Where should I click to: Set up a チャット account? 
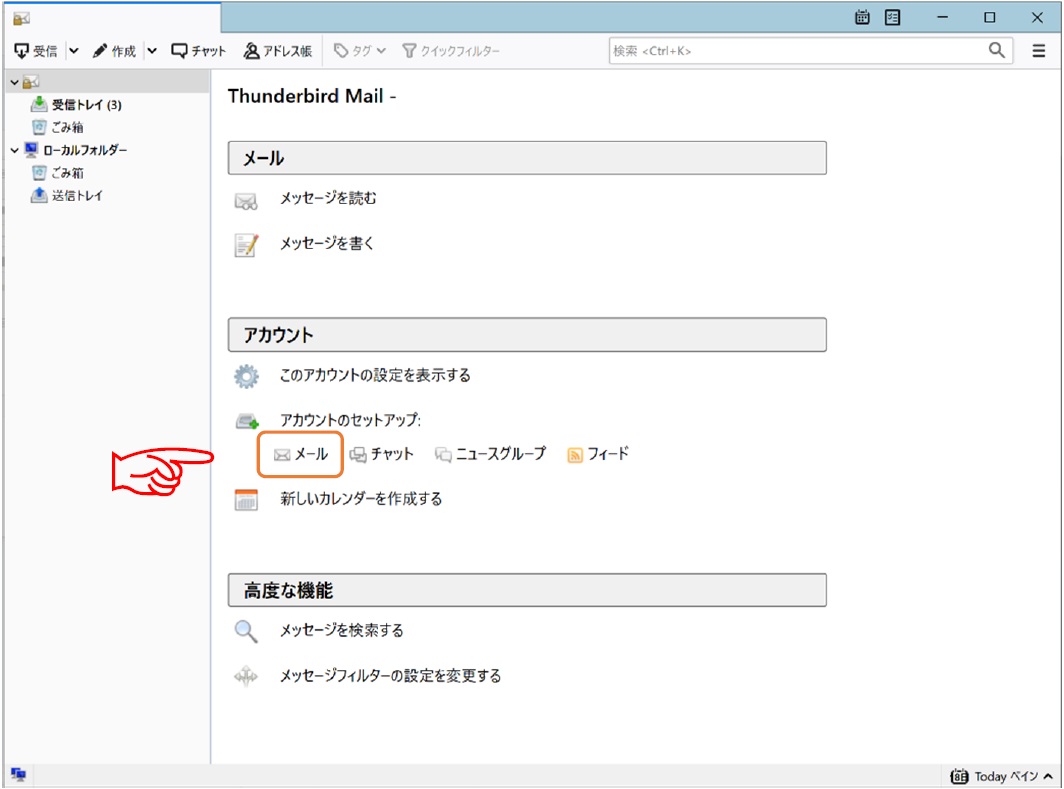click(x=381, y=454)
